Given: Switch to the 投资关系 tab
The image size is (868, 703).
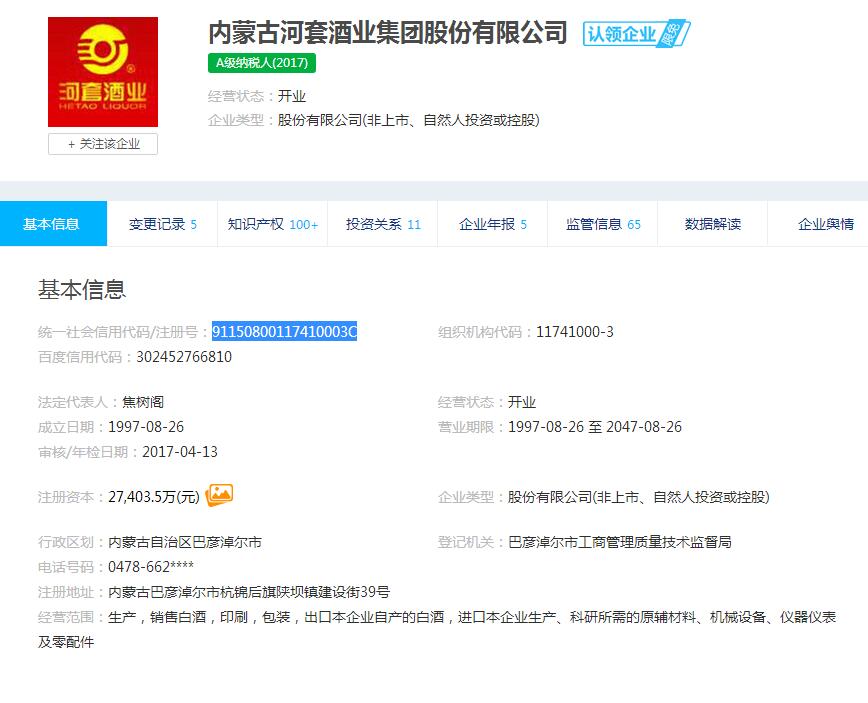Looking at the screenshot, I should click(383, 224).
